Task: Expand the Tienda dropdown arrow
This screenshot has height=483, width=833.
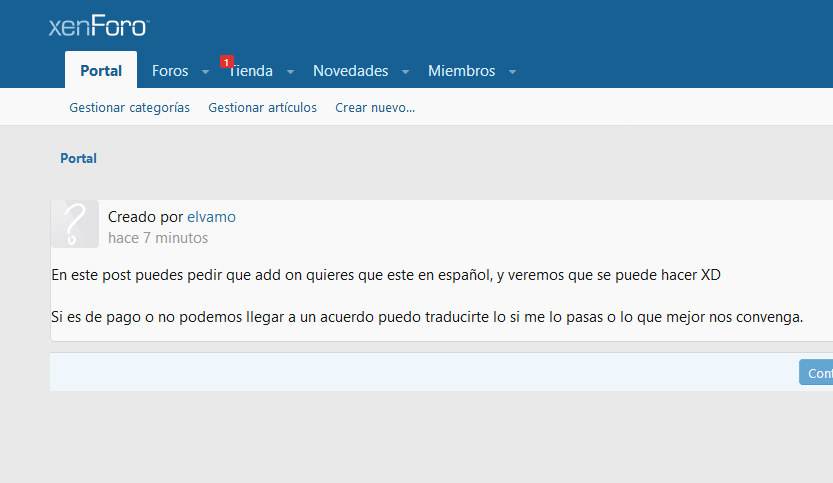Action: point(290,72)
